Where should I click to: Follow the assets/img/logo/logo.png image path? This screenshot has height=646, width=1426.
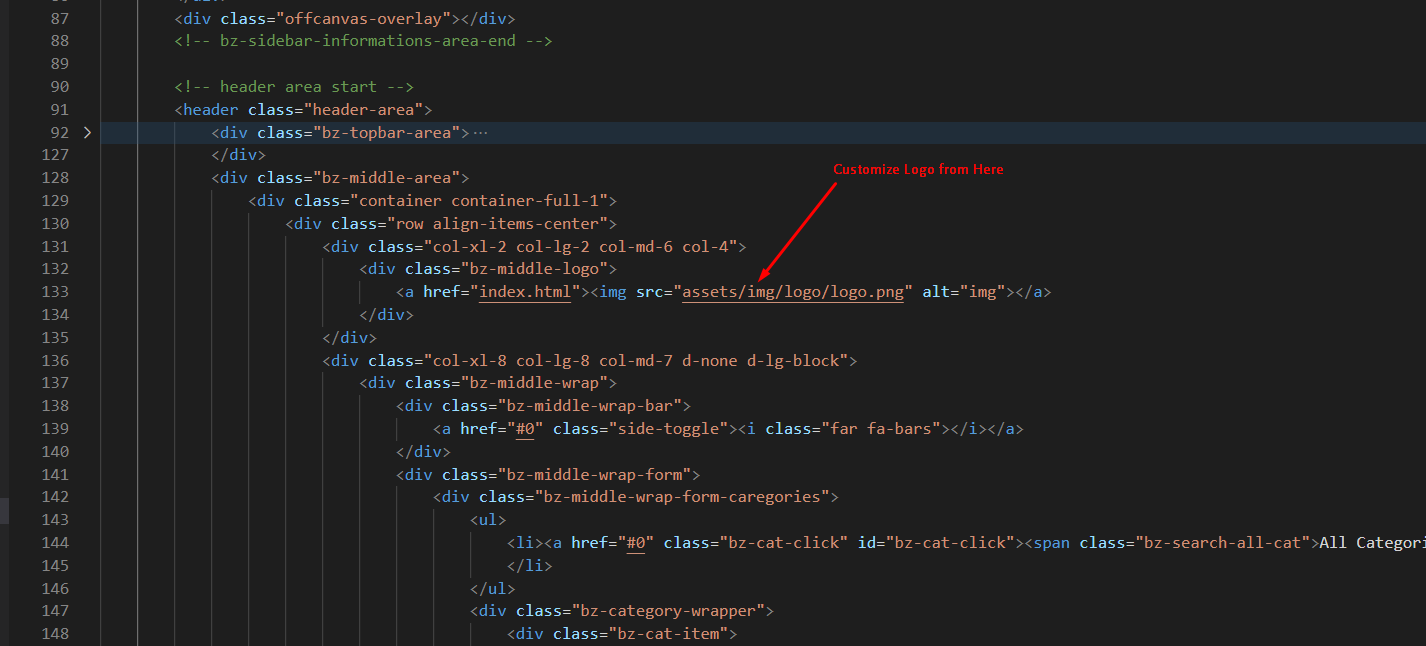793,292
